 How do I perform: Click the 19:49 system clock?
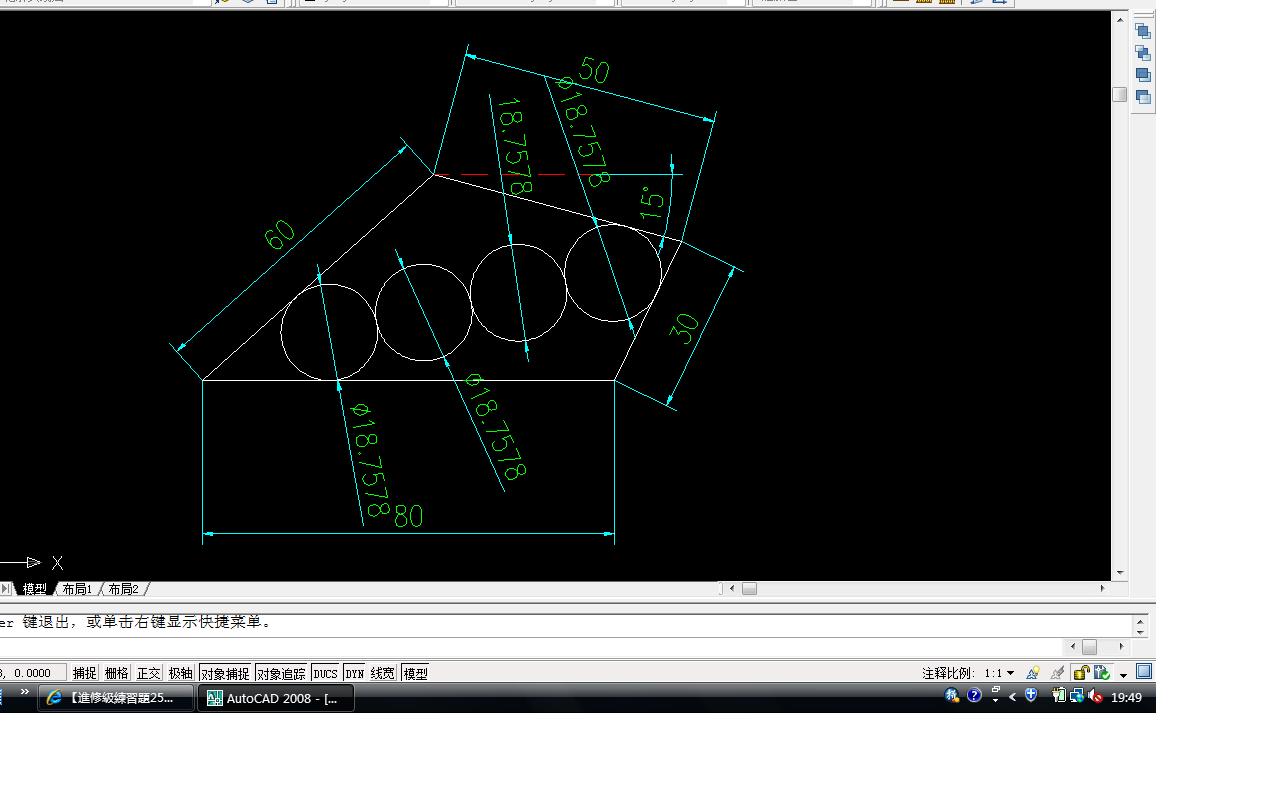(1126, 697)
